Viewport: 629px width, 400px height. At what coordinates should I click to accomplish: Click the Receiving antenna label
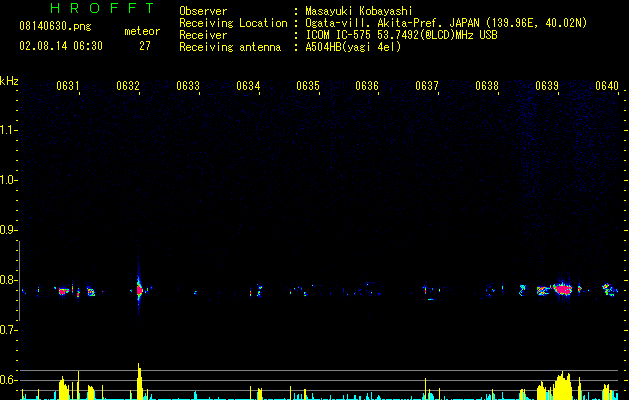tap(230, 47)
